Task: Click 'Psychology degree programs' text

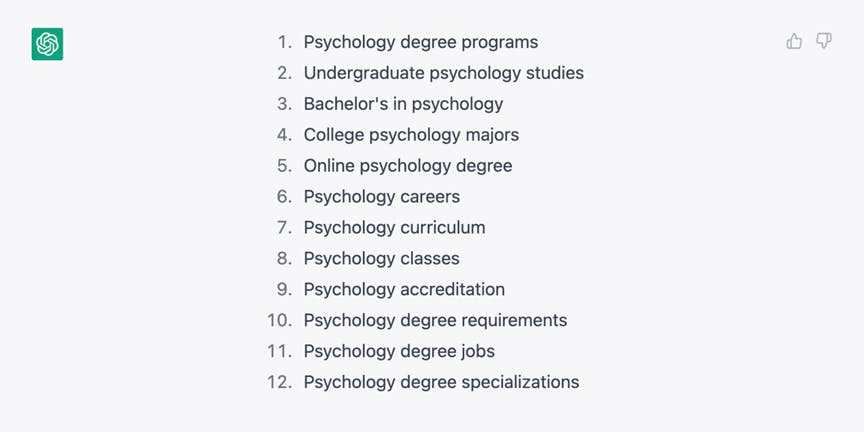Action: pos(421,42)
